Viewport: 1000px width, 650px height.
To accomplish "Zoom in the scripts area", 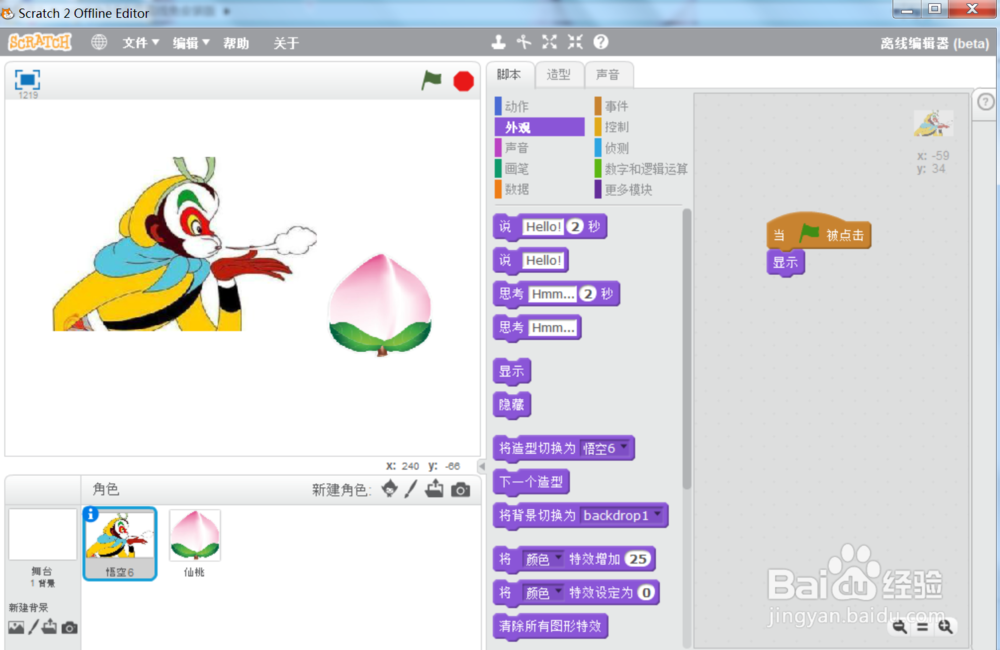I will tap(945, 627).
